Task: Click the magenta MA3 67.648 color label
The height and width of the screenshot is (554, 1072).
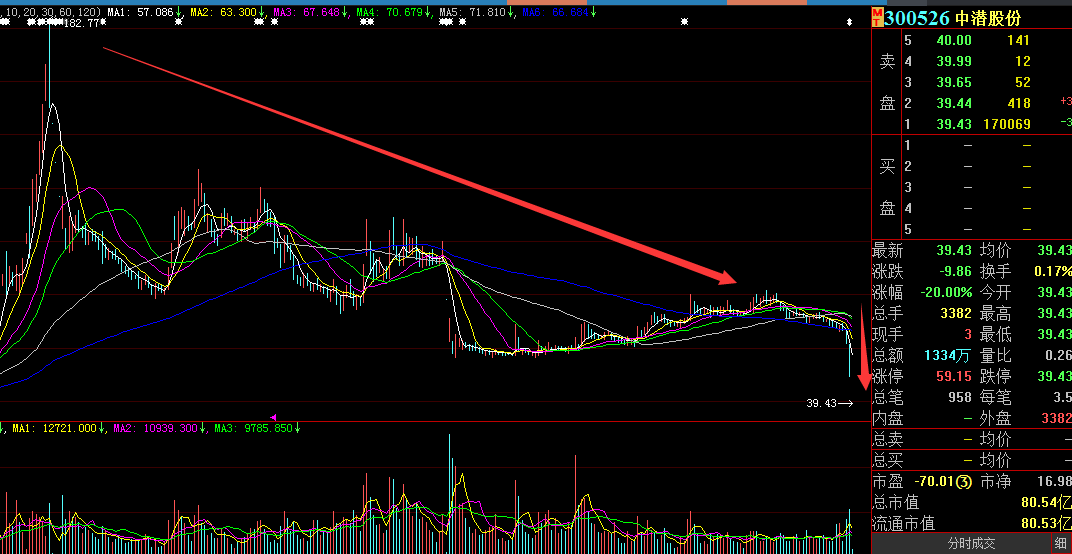Action: click(309, 11)
